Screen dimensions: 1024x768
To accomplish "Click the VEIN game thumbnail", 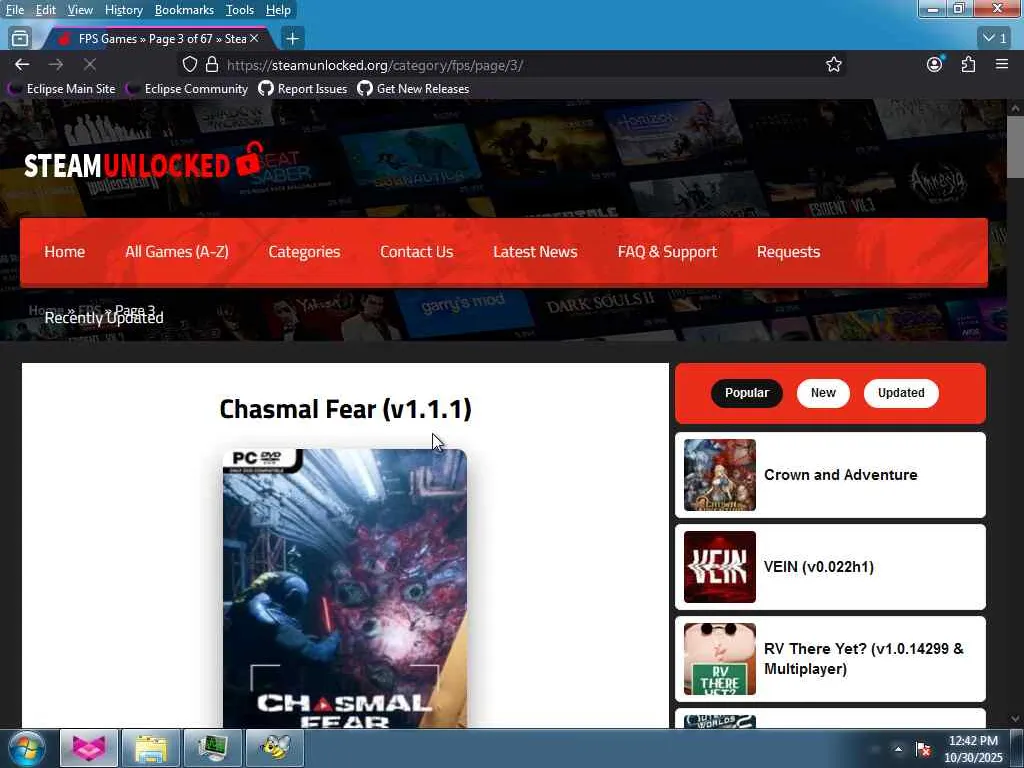I will pyautogui.click(x=720, y=567).
